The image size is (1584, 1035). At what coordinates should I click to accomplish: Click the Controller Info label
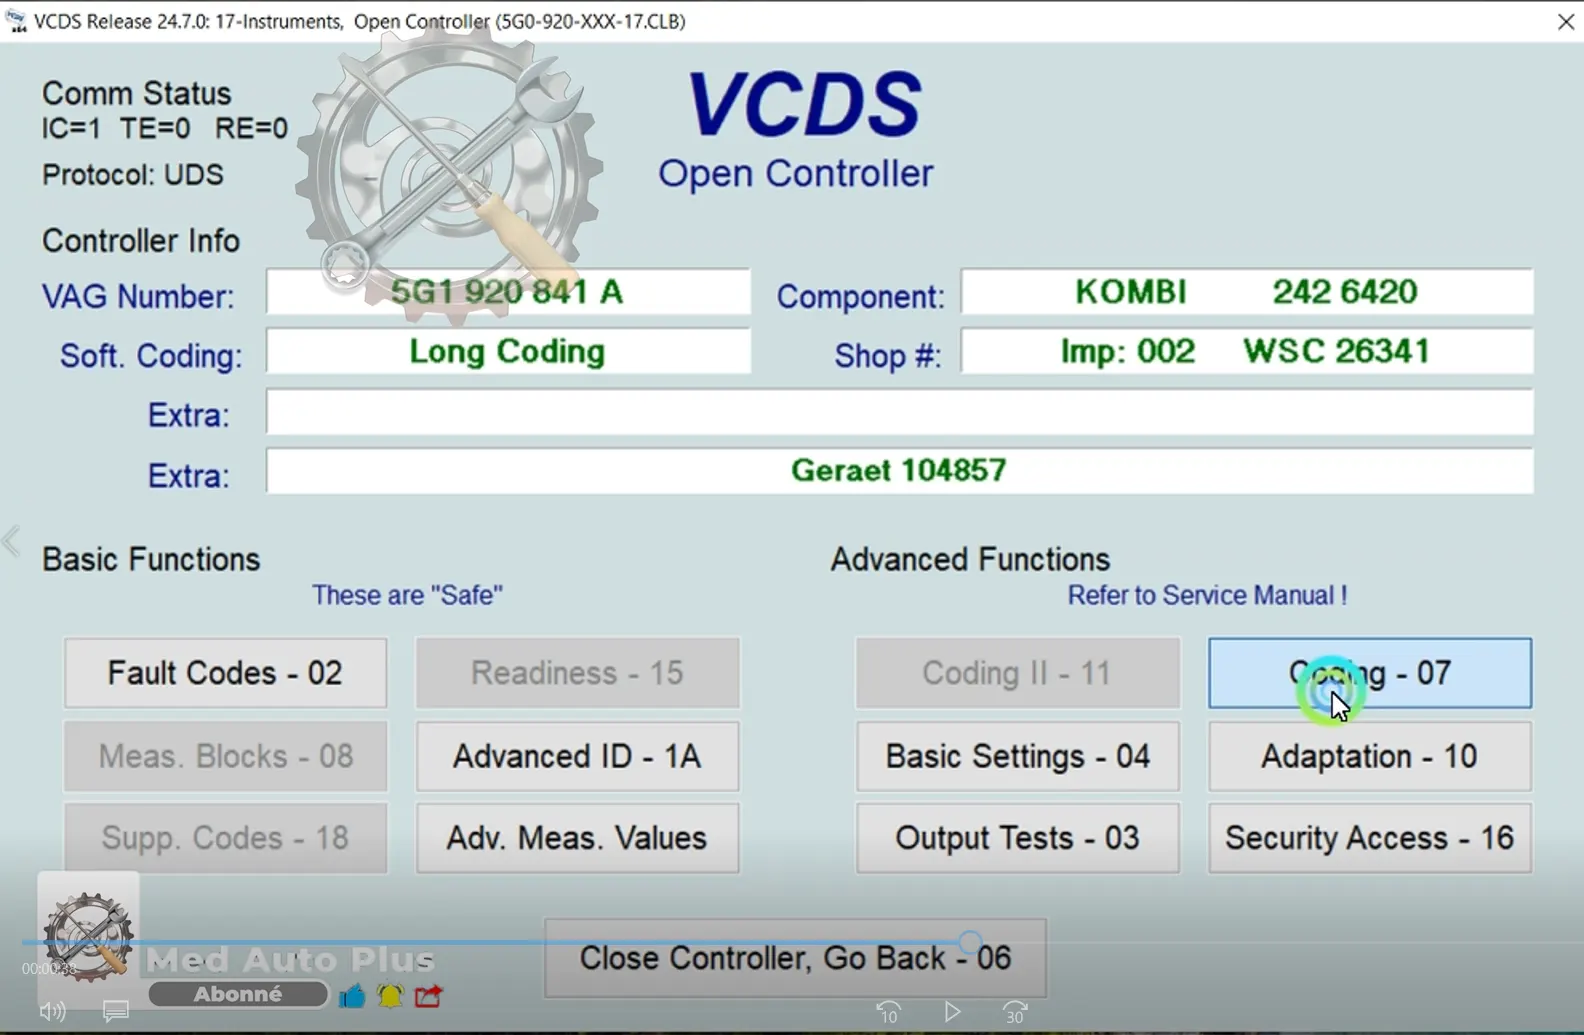[x=141, y=241]
